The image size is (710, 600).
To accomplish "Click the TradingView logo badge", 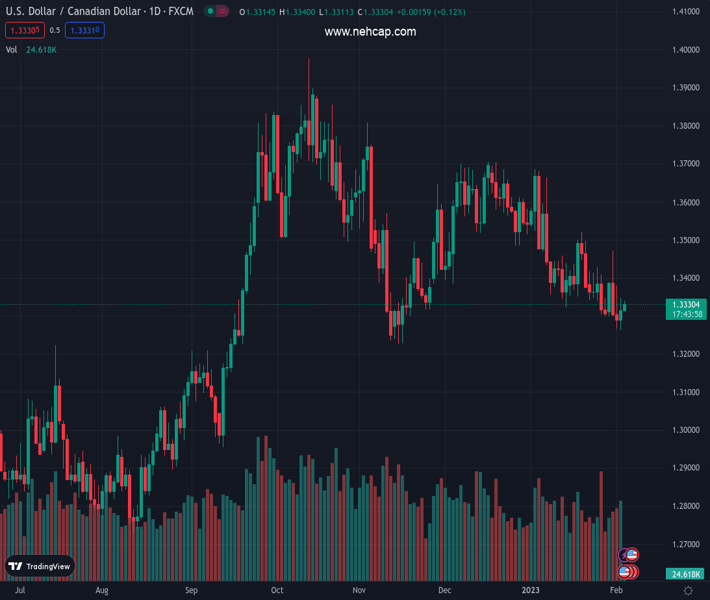I will pyautogui.click(x=40, y=566).
